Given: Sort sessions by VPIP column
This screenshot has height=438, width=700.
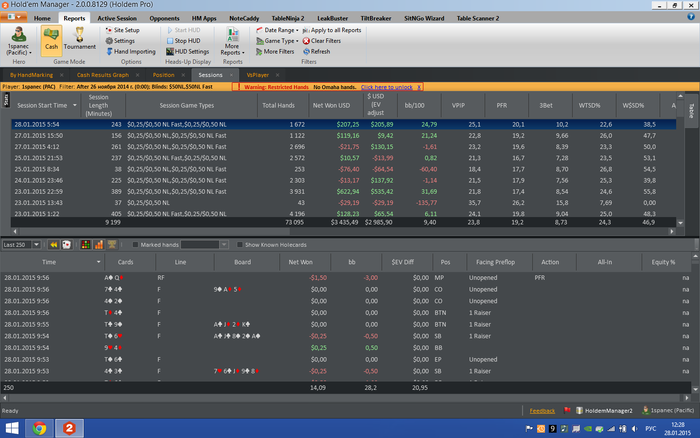Looking at the screenshot, I should 458,105.
